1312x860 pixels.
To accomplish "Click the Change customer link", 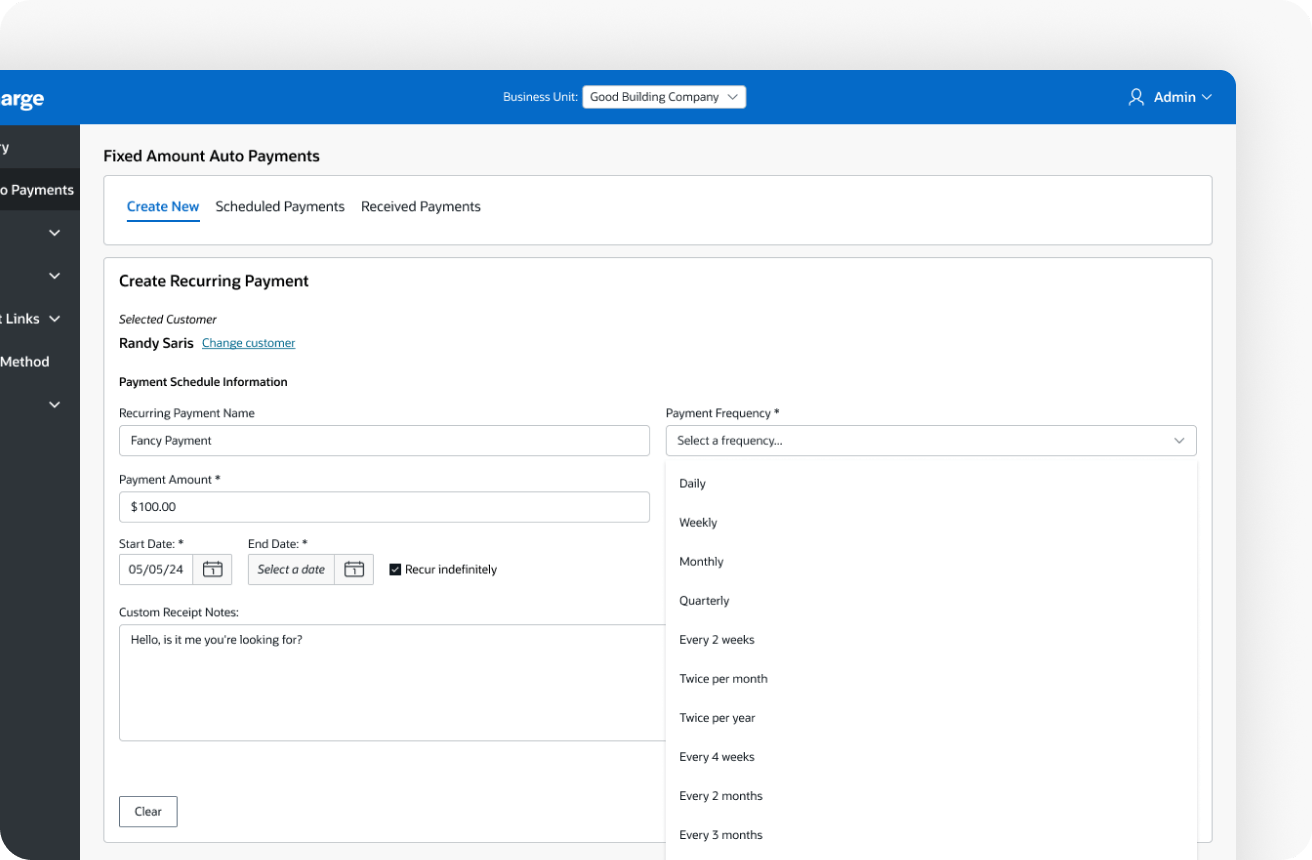I will (248, 343).
